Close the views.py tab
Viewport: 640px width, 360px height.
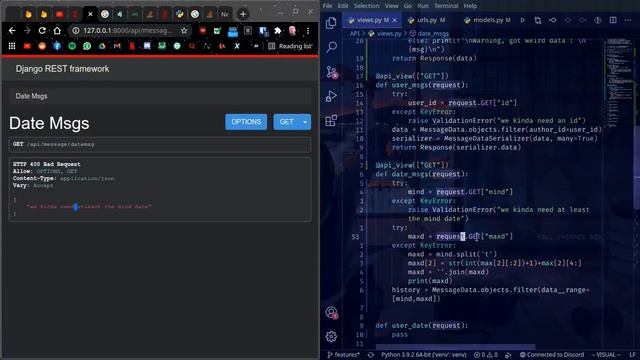tap(395, 20)
